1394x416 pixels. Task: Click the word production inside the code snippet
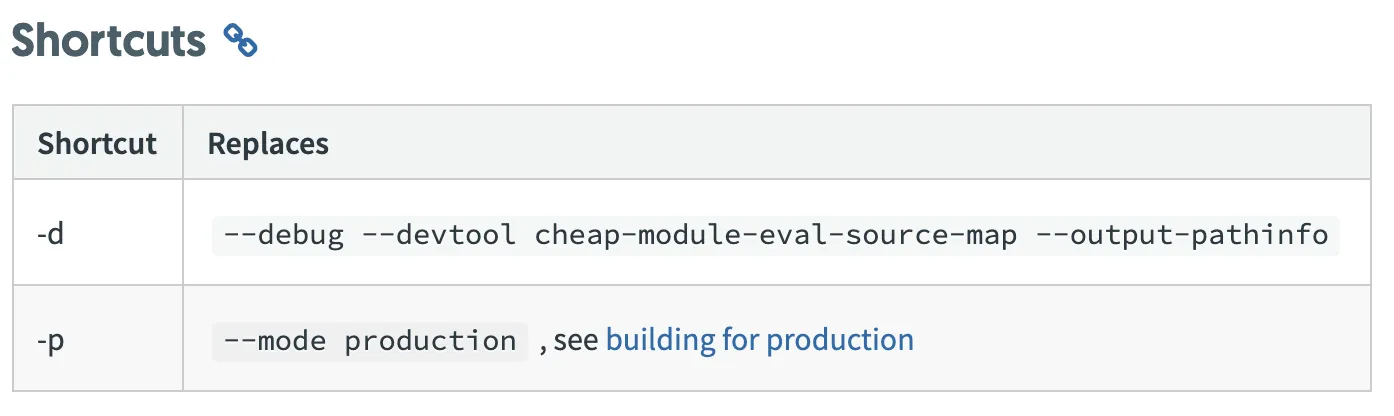coord(430,341)
